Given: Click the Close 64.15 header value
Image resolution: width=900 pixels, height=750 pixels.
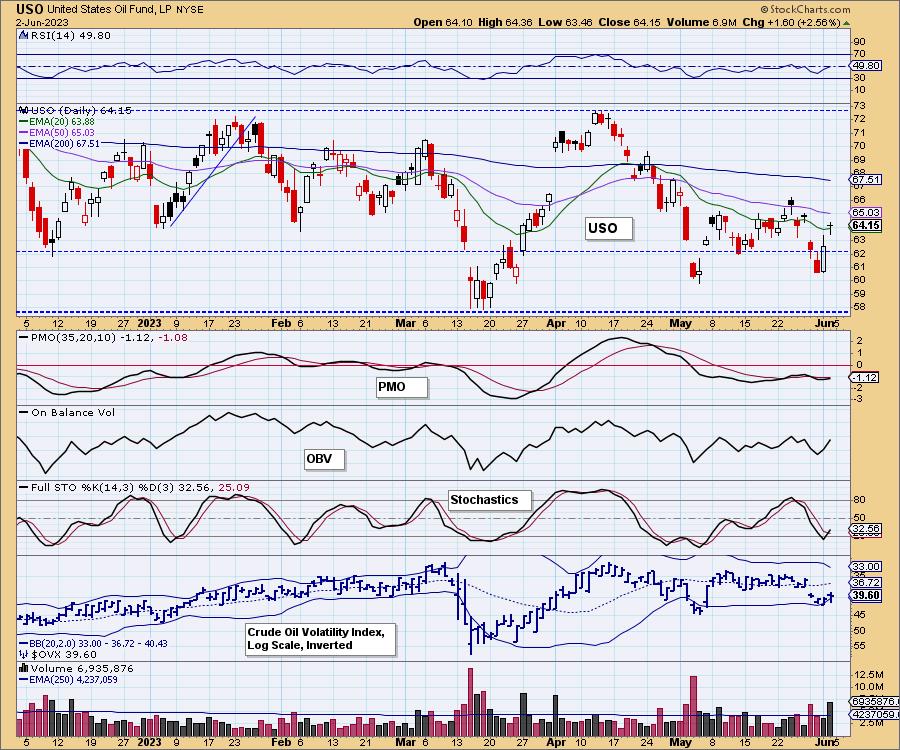Looking at the screenshot, I should [629, 22].
